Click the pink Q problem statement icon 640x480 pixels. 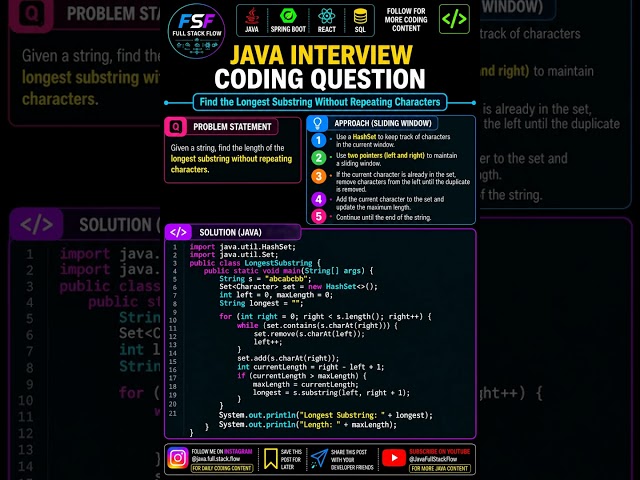[176, 127]
